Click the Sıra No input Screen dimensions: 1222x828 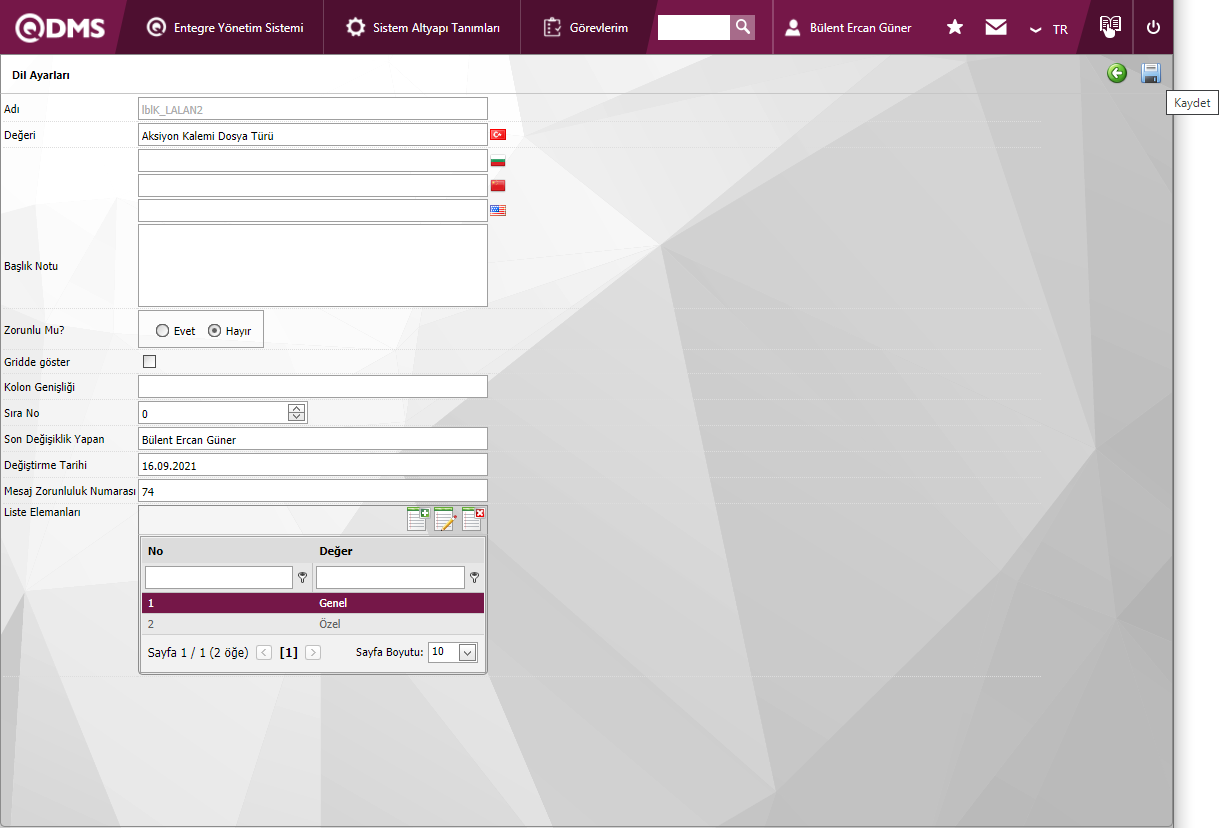[213, 413]
